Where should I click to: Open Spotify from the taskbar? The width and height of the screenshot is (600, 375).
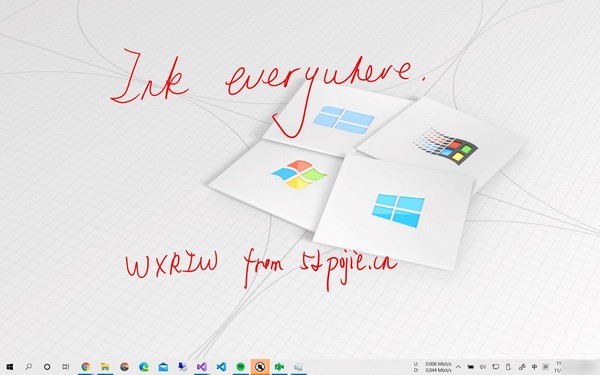(240, 367)
